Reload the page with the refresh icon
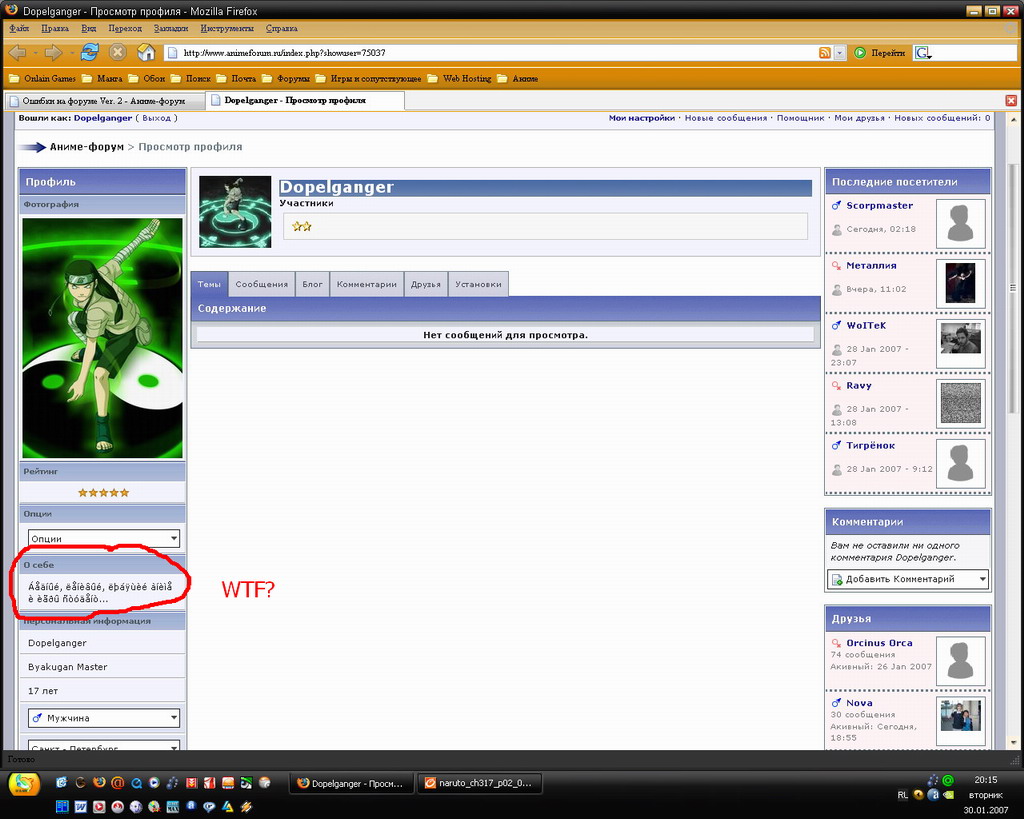The height and width of the screenshot is (819, 1024). pyautogui.click(x=90, y=52)
